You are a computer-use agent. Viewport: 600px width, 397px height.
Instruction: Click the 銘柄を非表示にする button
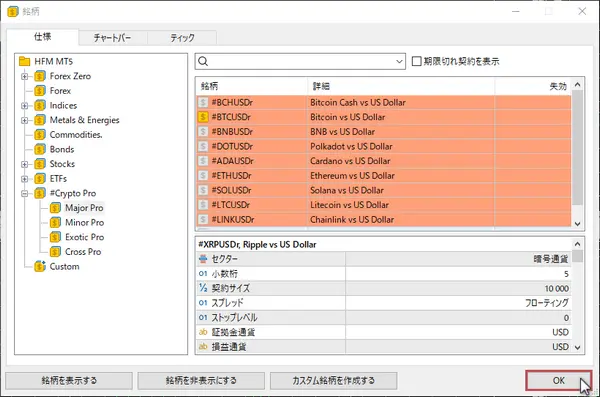pos(201,381)
